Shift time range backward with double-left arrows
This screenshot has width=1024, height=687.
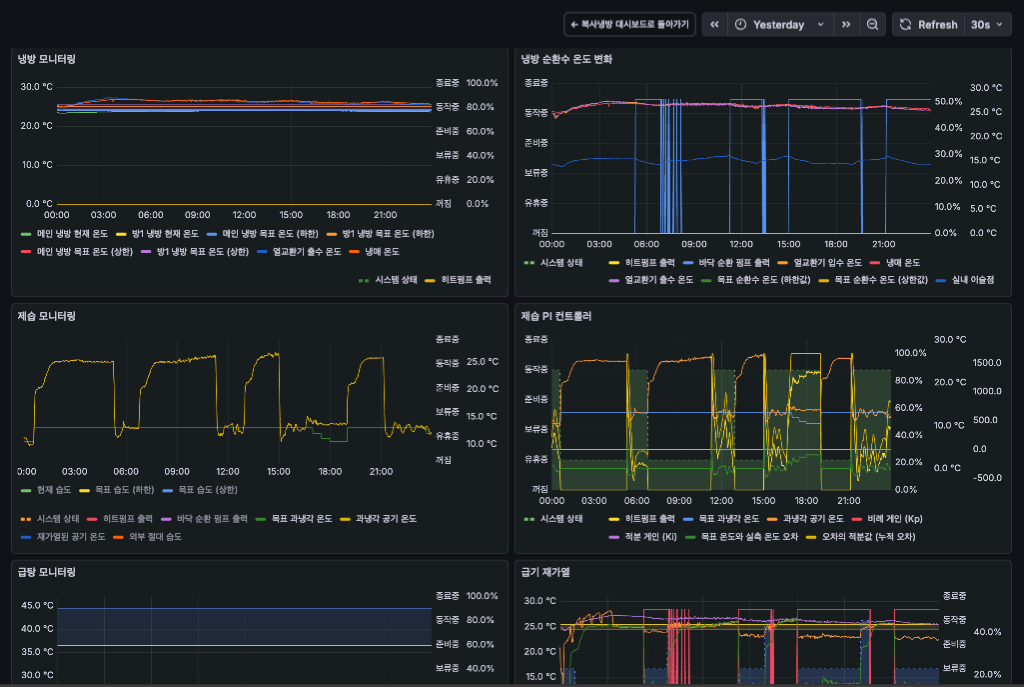tap(715, 24)
